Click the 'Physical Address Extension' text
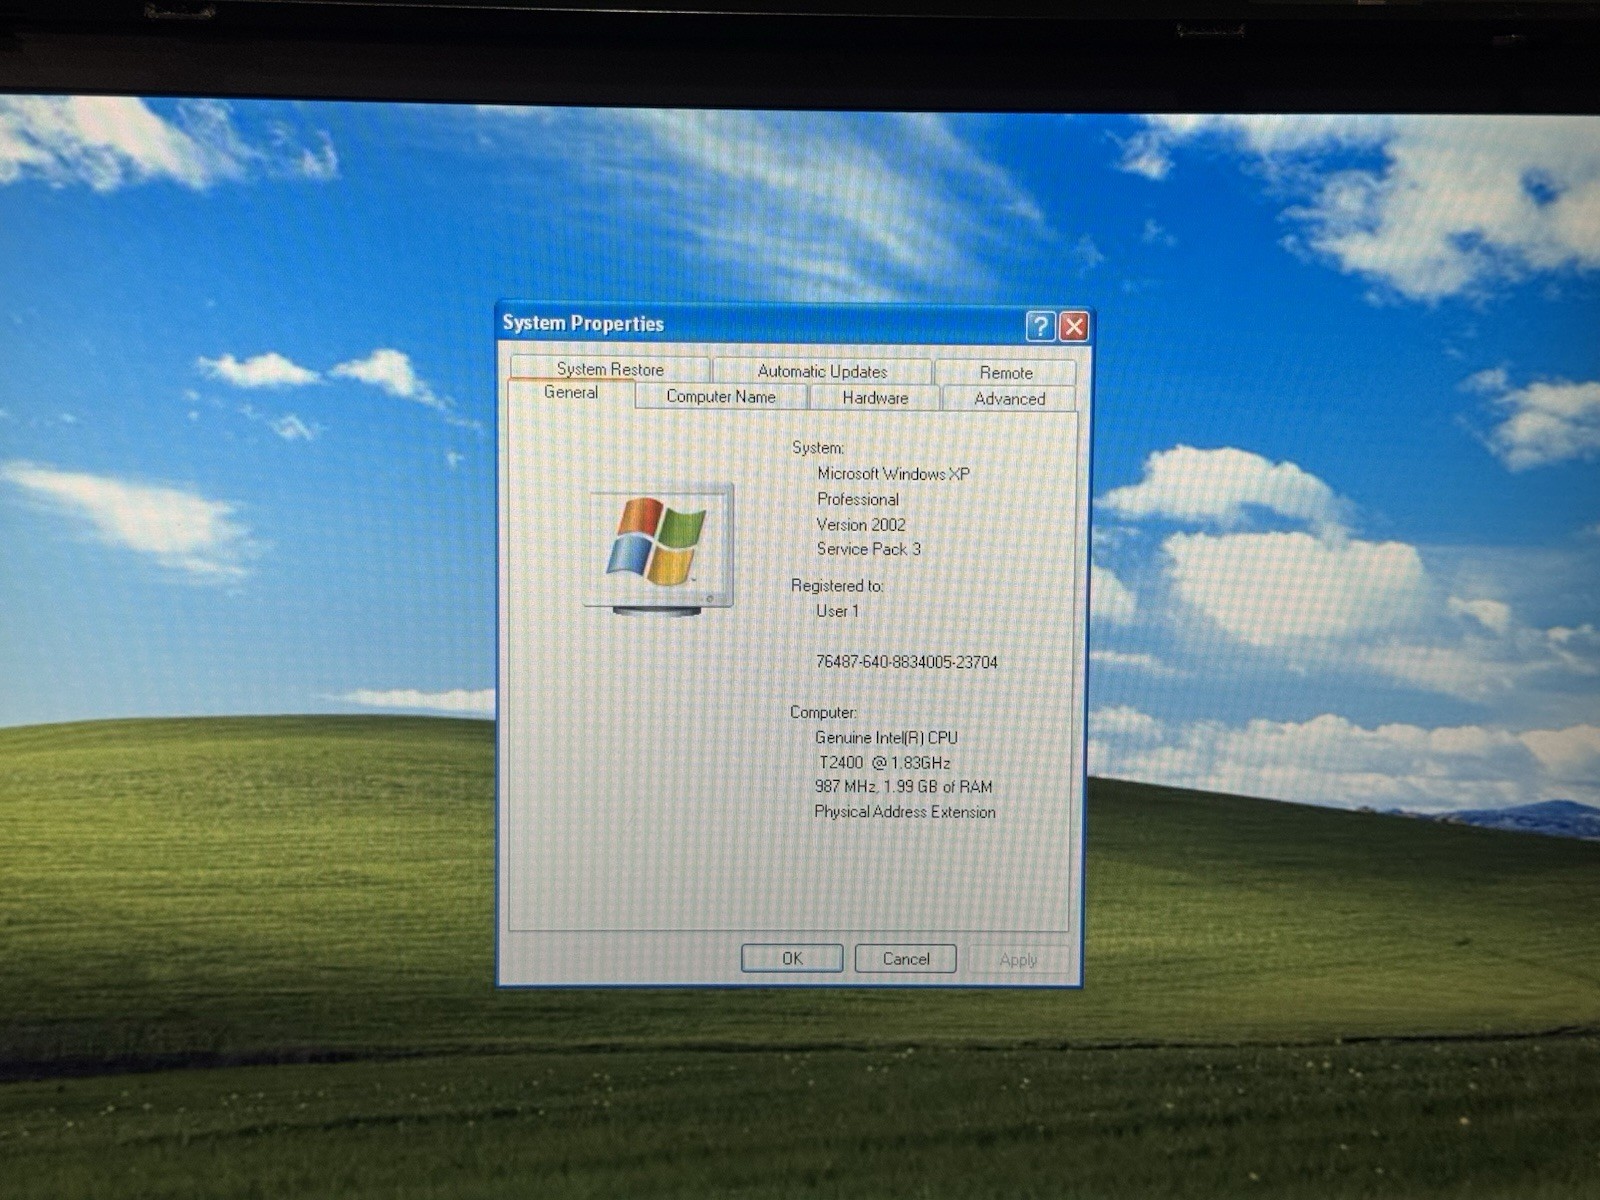 pos(904,812)
